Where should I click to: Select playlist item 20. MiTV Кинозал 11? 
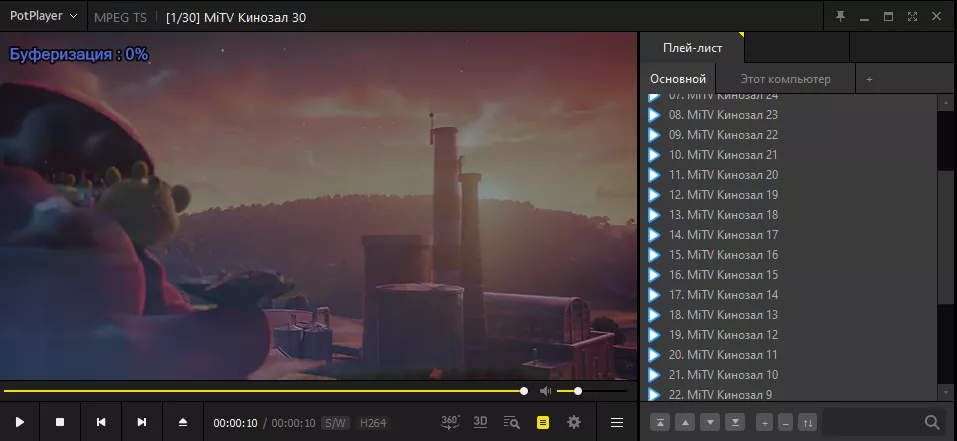point(790,355)
